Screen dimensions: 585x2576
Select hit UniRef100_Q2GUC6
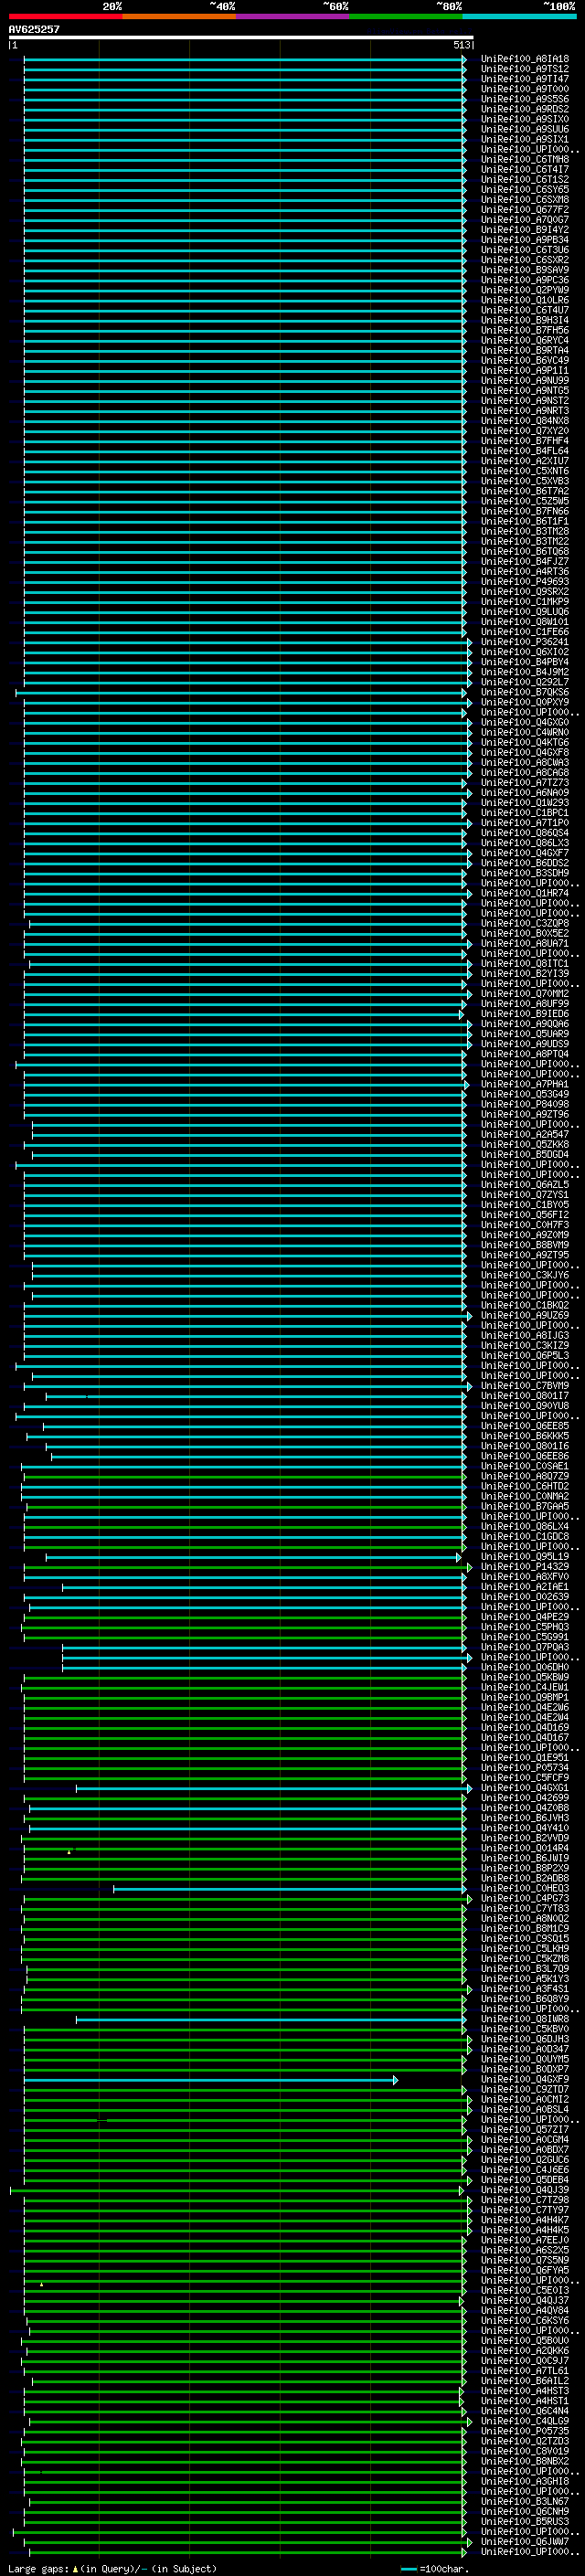click(x=525, y=2160)
